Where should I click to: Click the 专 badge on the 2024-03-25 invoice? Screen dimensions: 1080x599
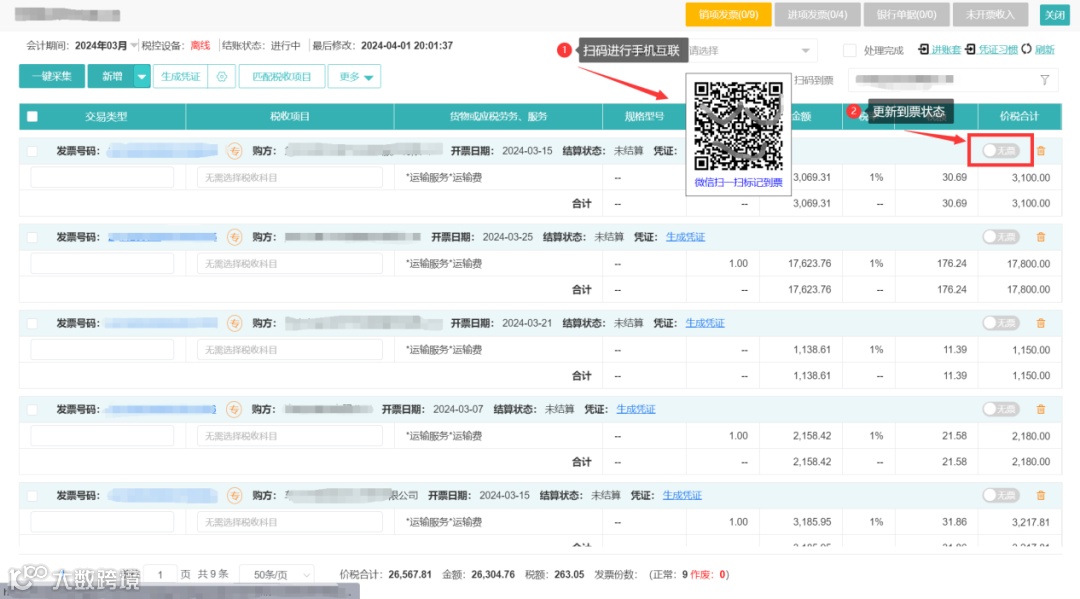234,237
